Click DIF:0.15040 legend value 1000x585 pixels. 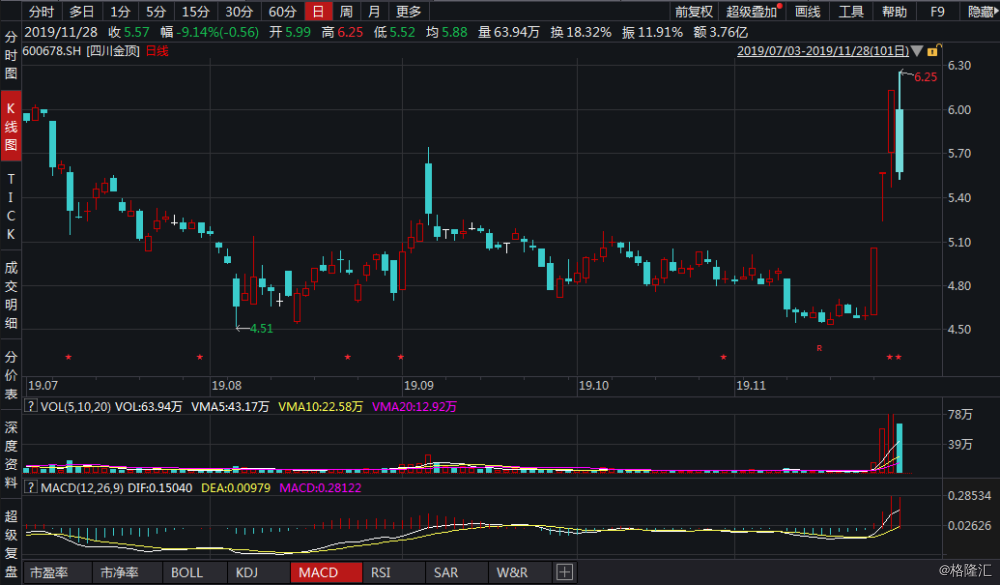click(159, 488)
